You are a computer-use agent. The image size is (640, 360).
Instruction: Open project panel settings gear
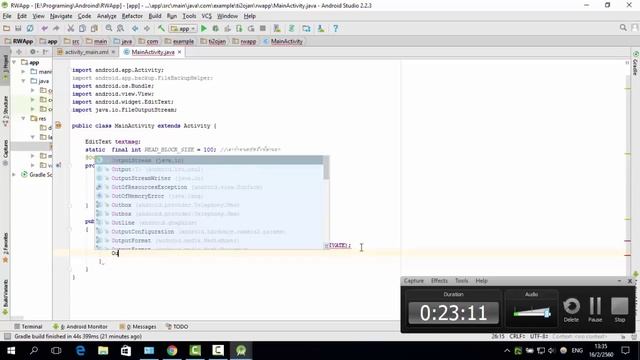33,52
